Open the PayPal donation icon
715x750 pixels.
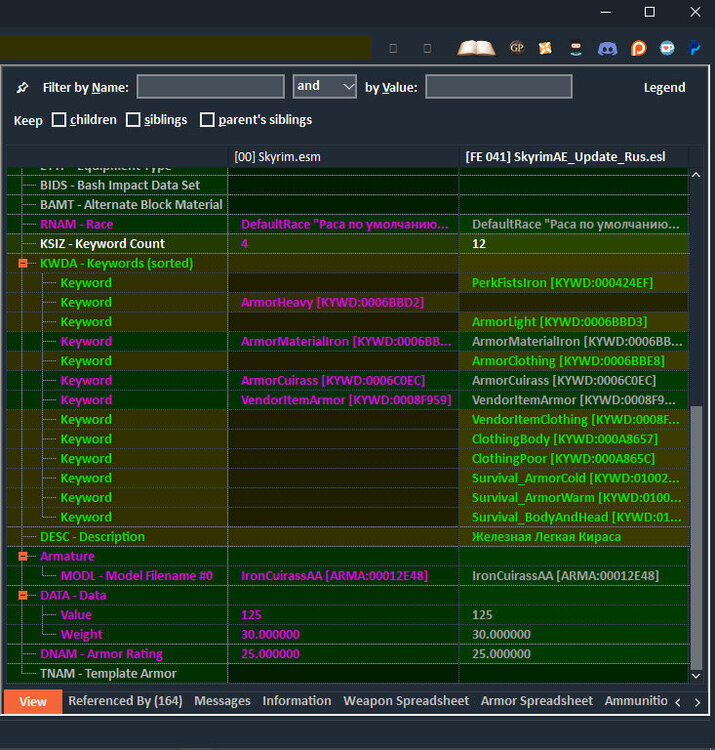[x=694, y=48]
